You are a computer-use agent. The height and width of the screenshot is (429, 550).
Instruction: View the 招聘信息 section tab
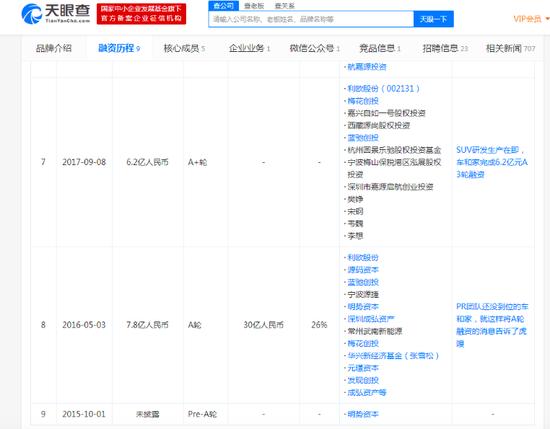[x=445, y=48]
